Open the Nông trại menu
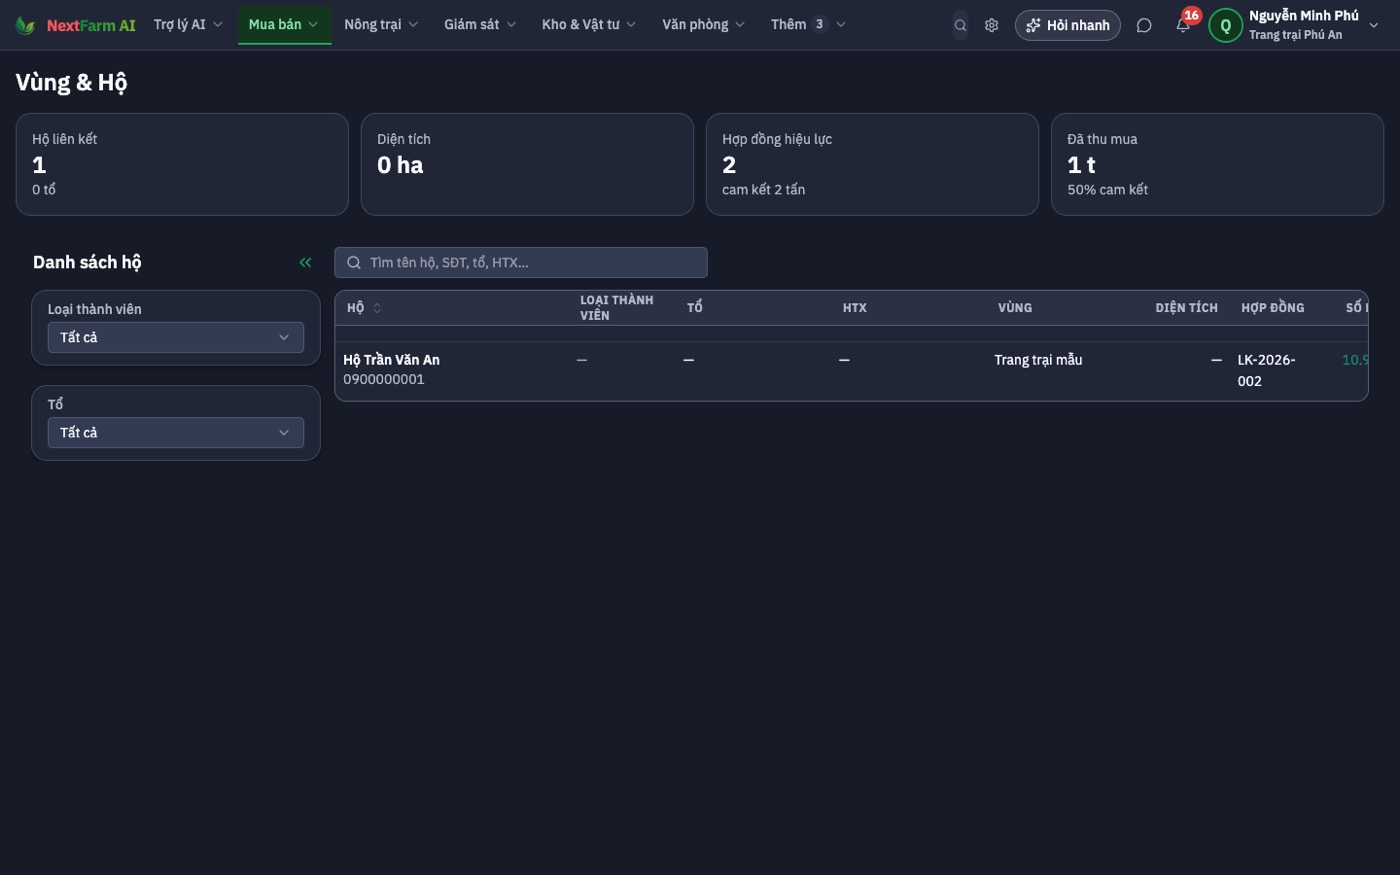Image resolution: width=1400 pixels, height=875 pixels. click(381, 24)
